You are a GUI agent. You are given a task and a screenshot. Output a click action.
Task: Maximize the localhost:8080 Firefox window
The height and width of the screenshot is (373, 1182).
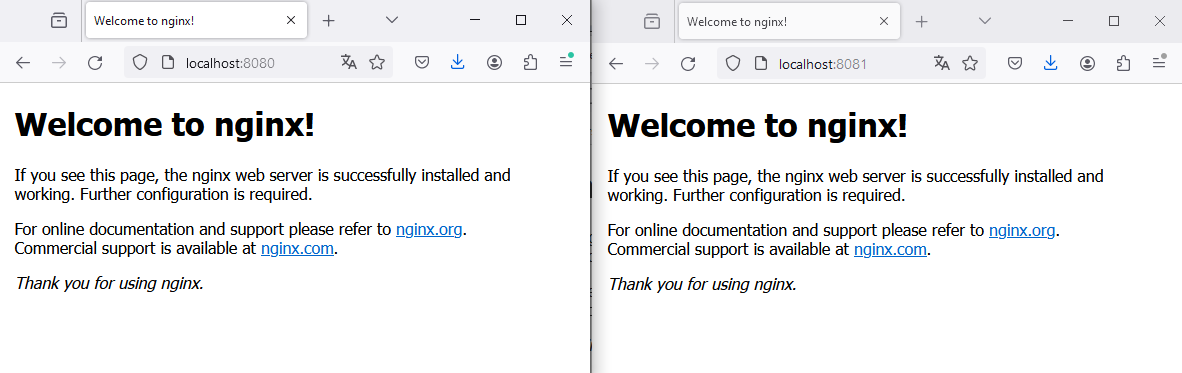click(521, 20)
